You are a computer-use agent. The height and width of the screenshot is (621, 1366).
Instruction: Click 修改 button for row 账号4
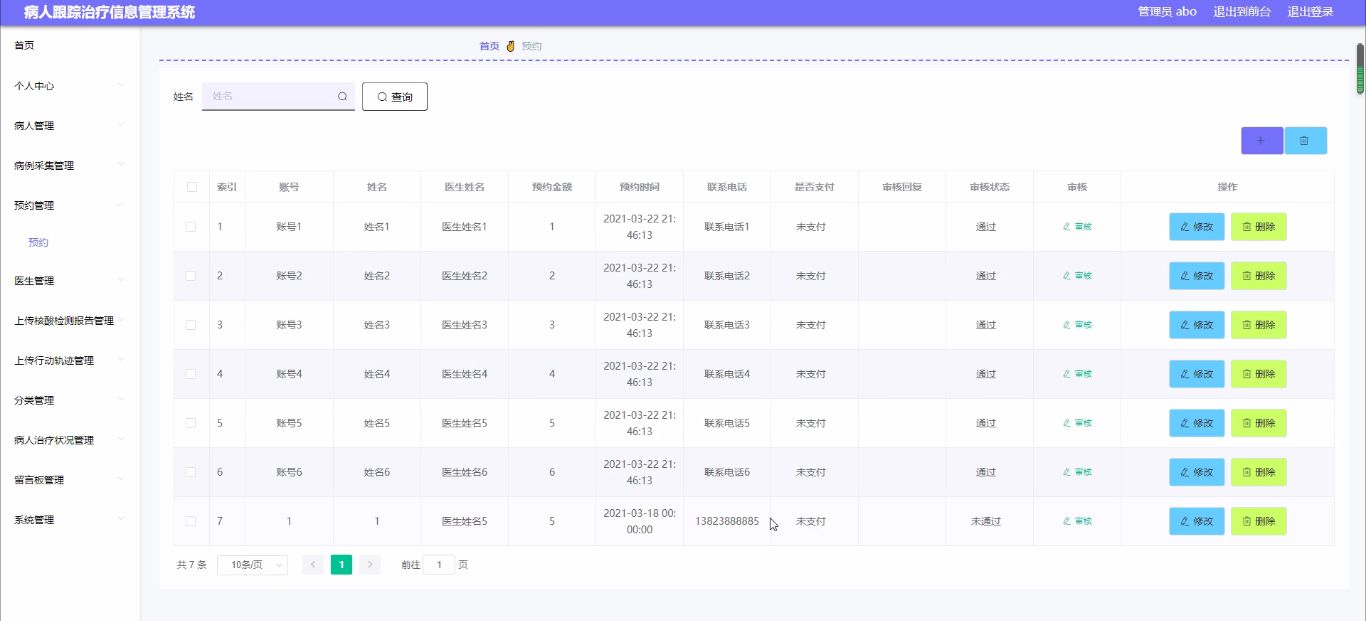(x=1197, y=374)
